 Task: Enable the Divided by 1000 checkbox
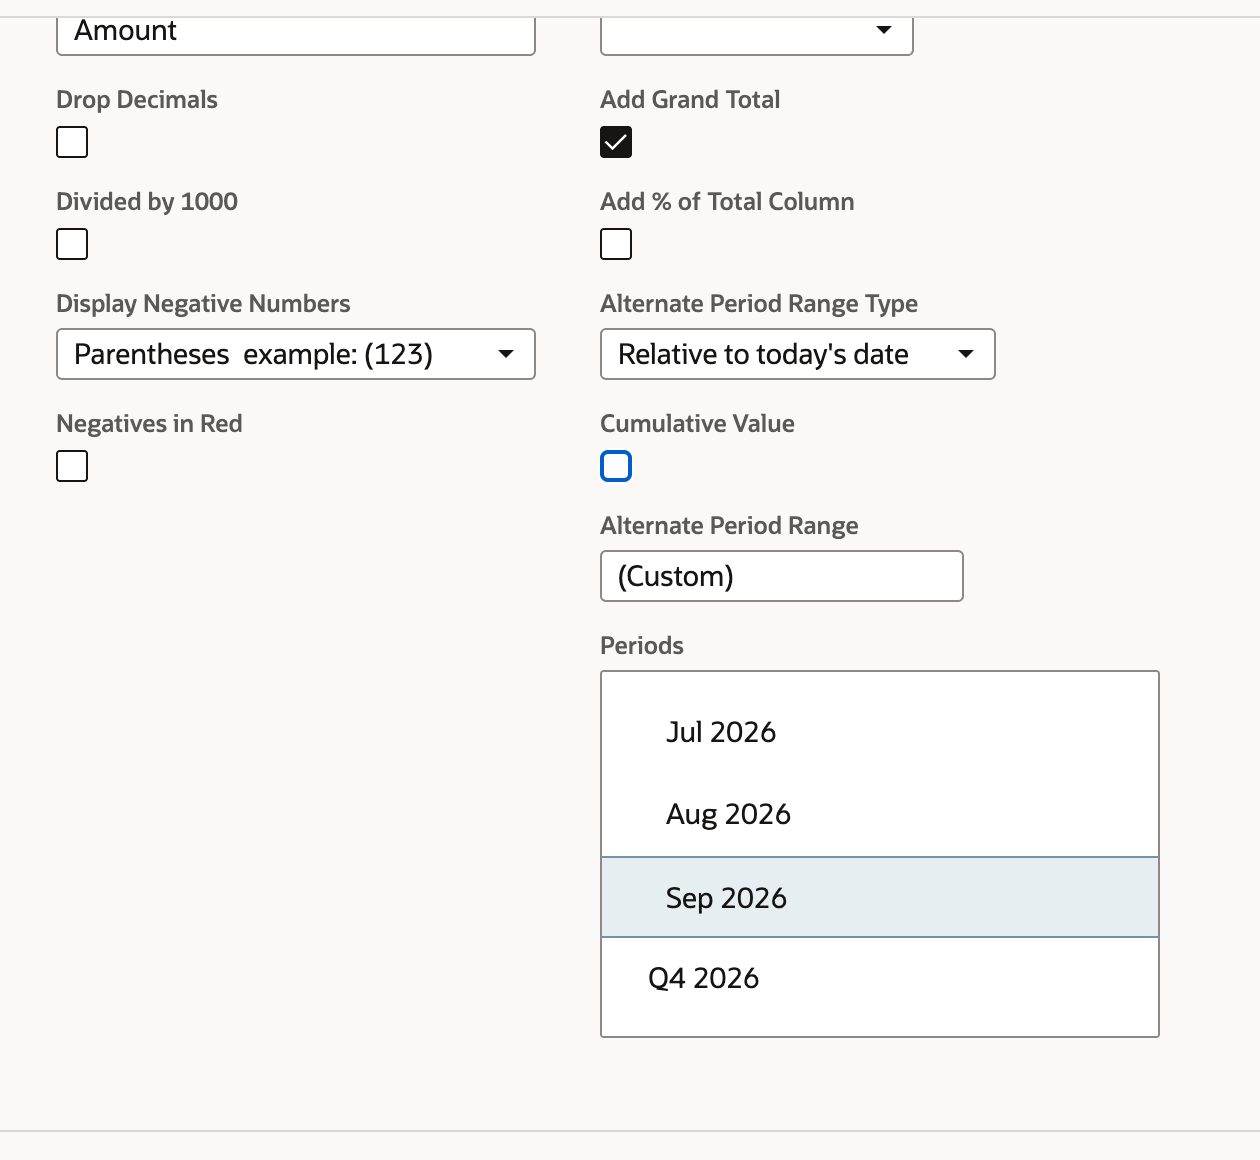[x=72, y=244]
